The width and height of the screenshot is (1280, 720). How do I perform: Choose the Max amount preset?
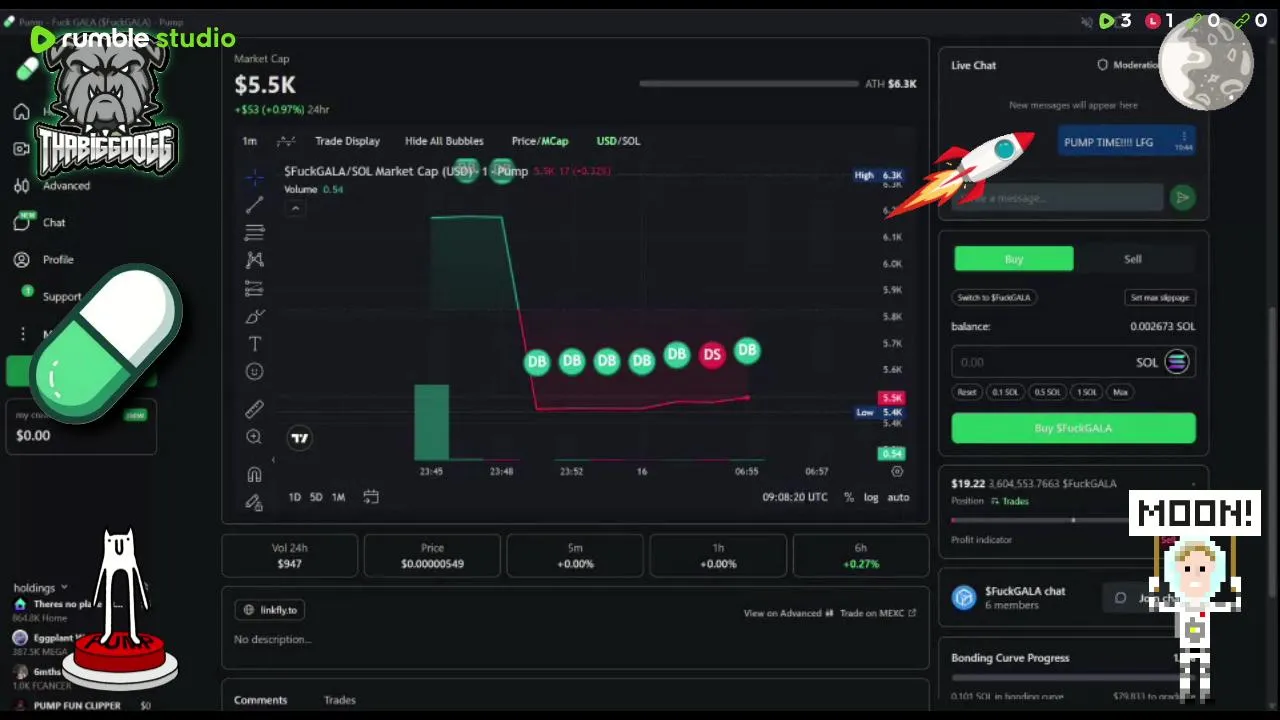1120,392
